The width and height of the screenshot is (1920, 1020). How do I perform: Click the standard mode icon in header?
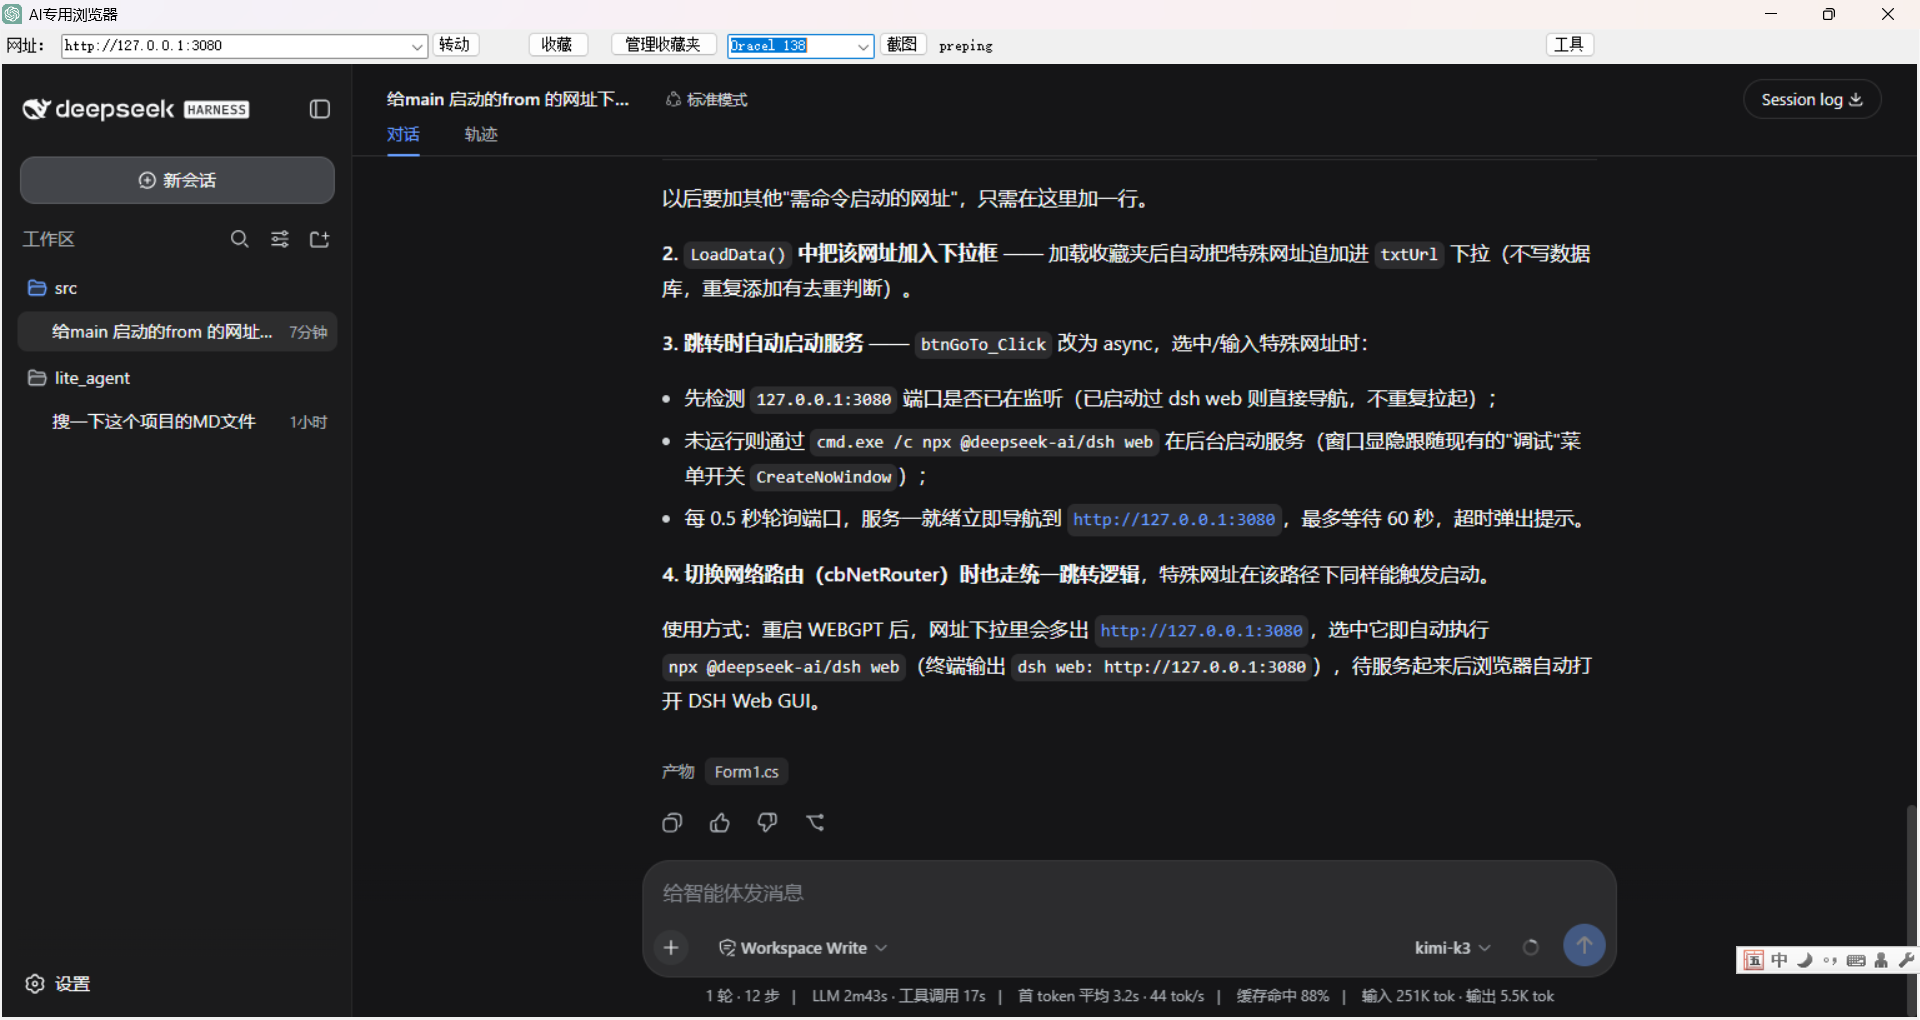[x=674, y=100]
